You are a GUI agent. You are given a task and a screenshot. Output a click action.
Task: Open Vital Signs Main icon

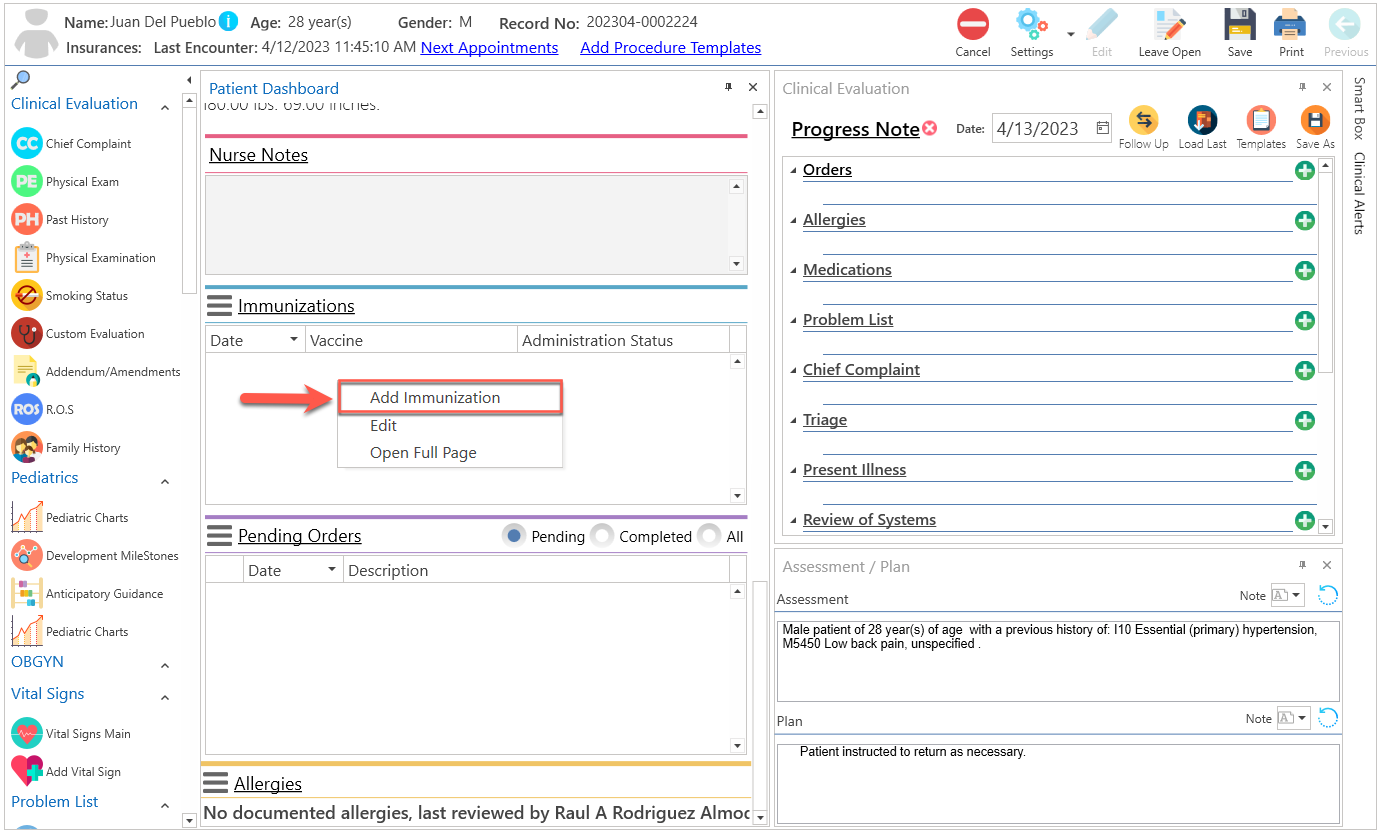[27, 733]
